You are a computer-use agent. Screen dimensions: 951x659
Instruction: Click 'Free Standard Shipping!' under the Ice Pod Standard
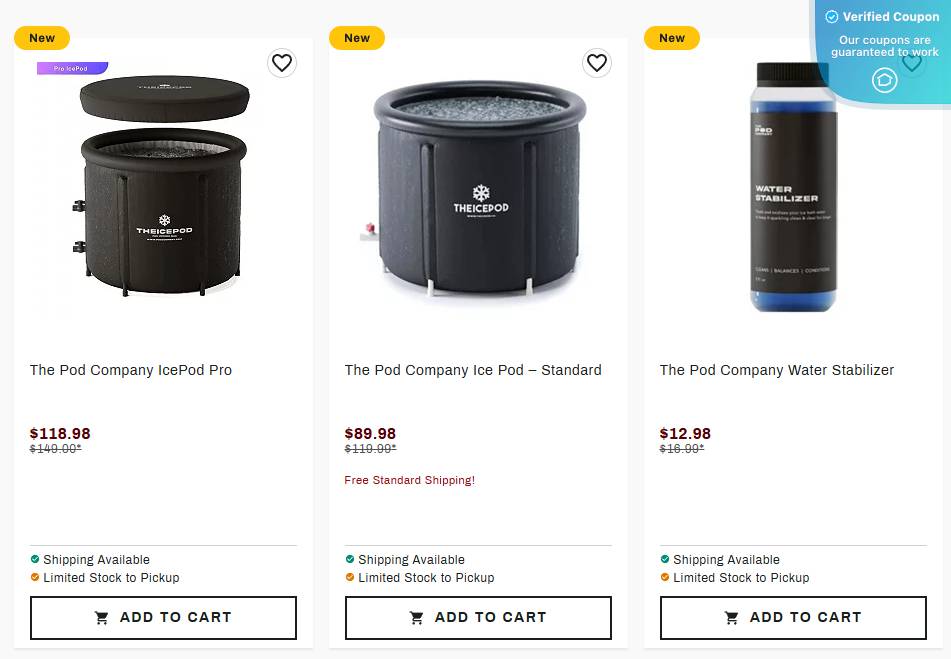point(409,480)
